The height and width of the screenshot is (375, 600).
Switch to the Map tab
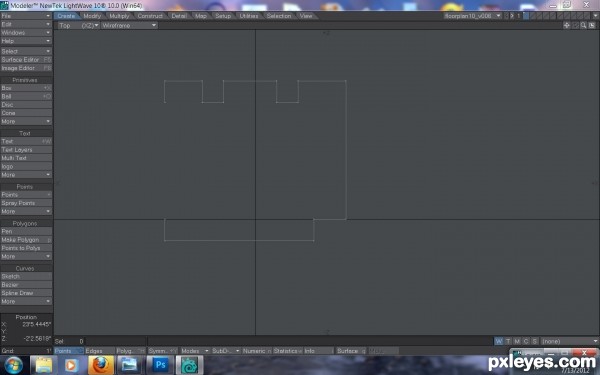click(x=201, y=16)
